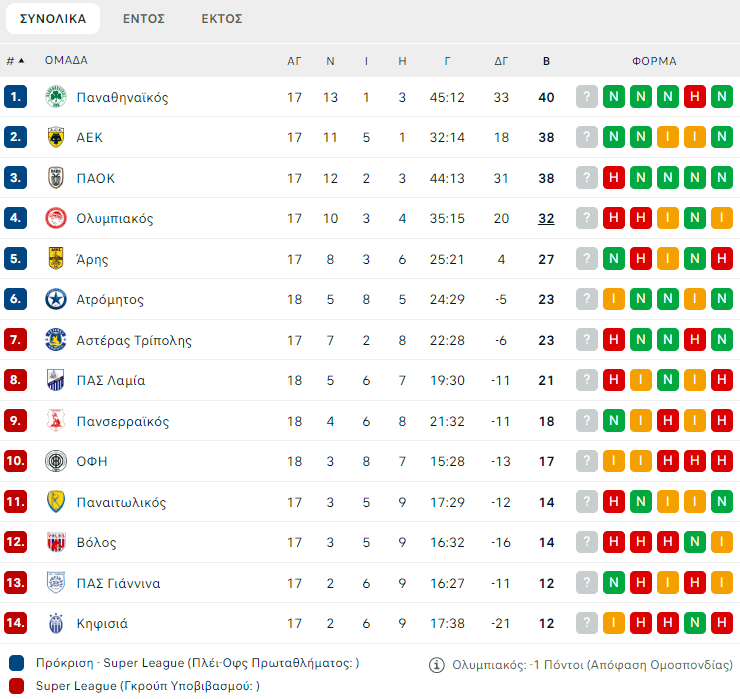Open the Αστέρας Τρίπολης team link
Image resolution: width=740 pixels, height=699 pixels.
point(134,340)
